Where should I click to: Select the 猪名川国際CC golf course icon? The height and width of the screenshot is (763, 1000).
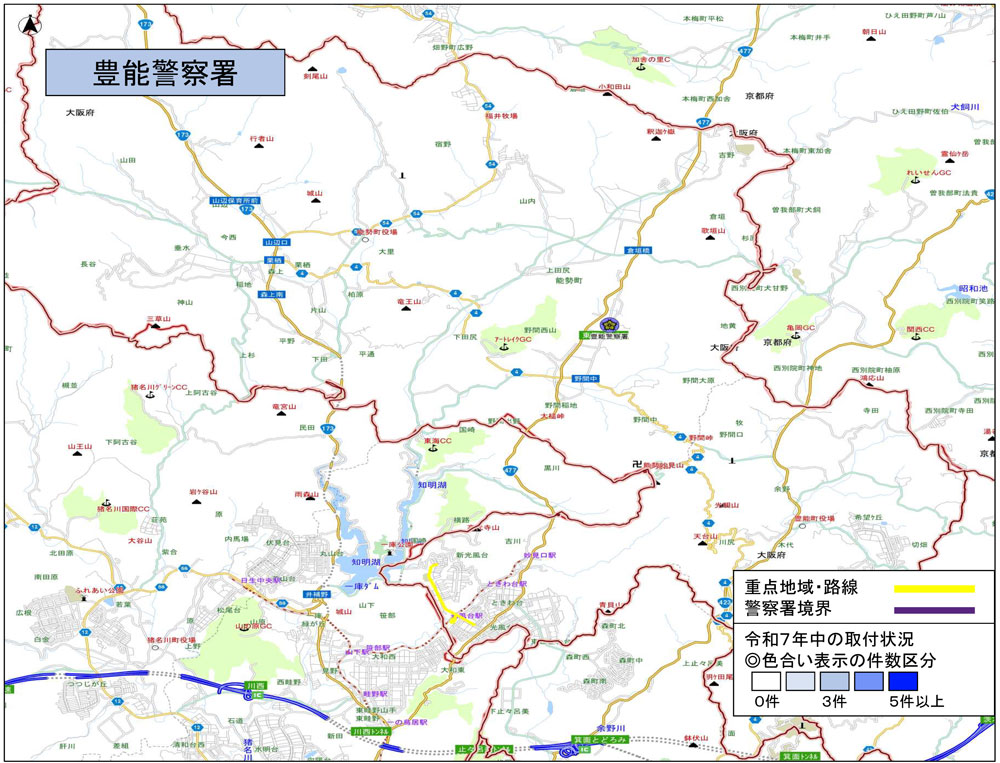(107, 501)
